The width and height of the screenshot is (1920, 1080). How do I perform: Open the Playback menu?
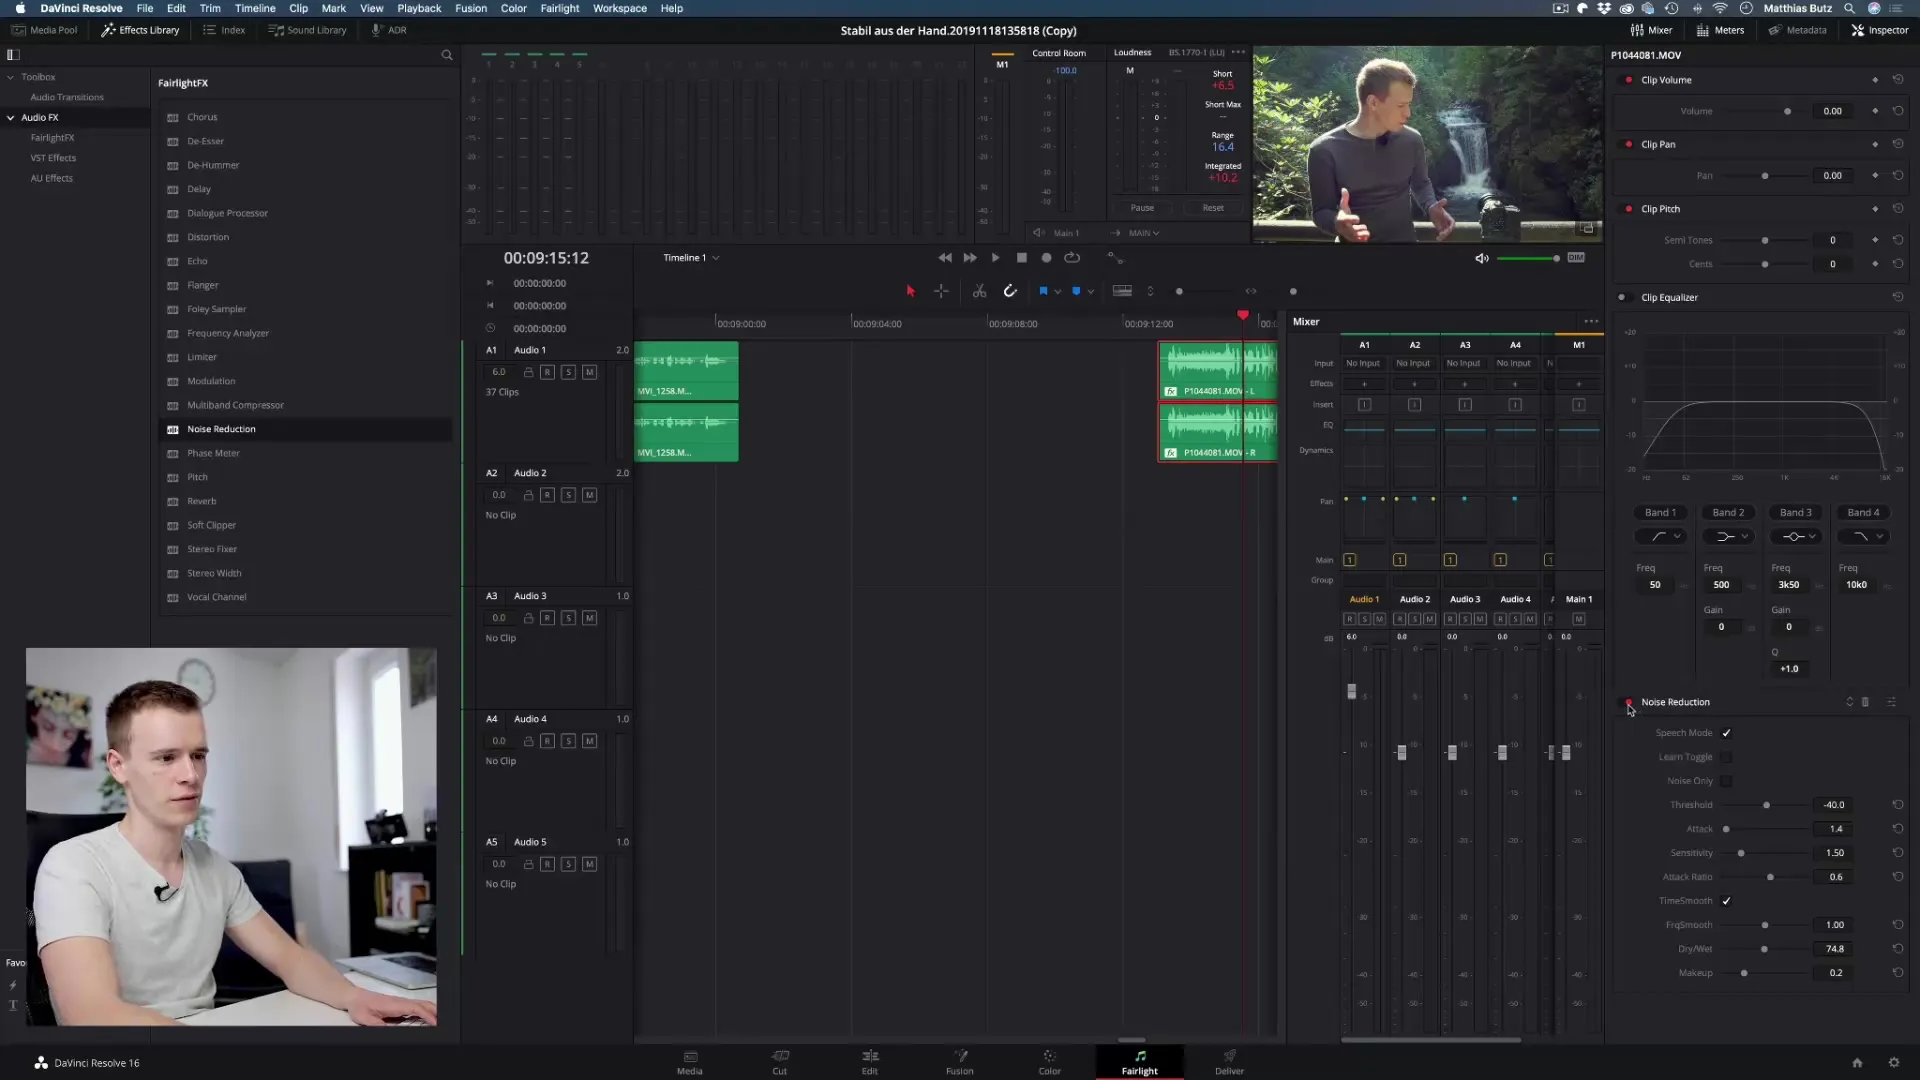(419, 8)
